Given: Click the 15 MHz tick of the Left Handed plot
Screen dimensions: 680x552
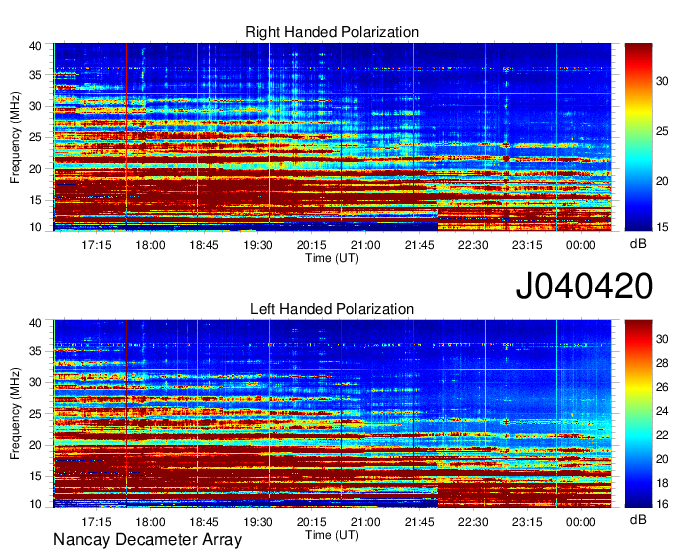Looking at the screenshot, I should (x=36, y=477).
